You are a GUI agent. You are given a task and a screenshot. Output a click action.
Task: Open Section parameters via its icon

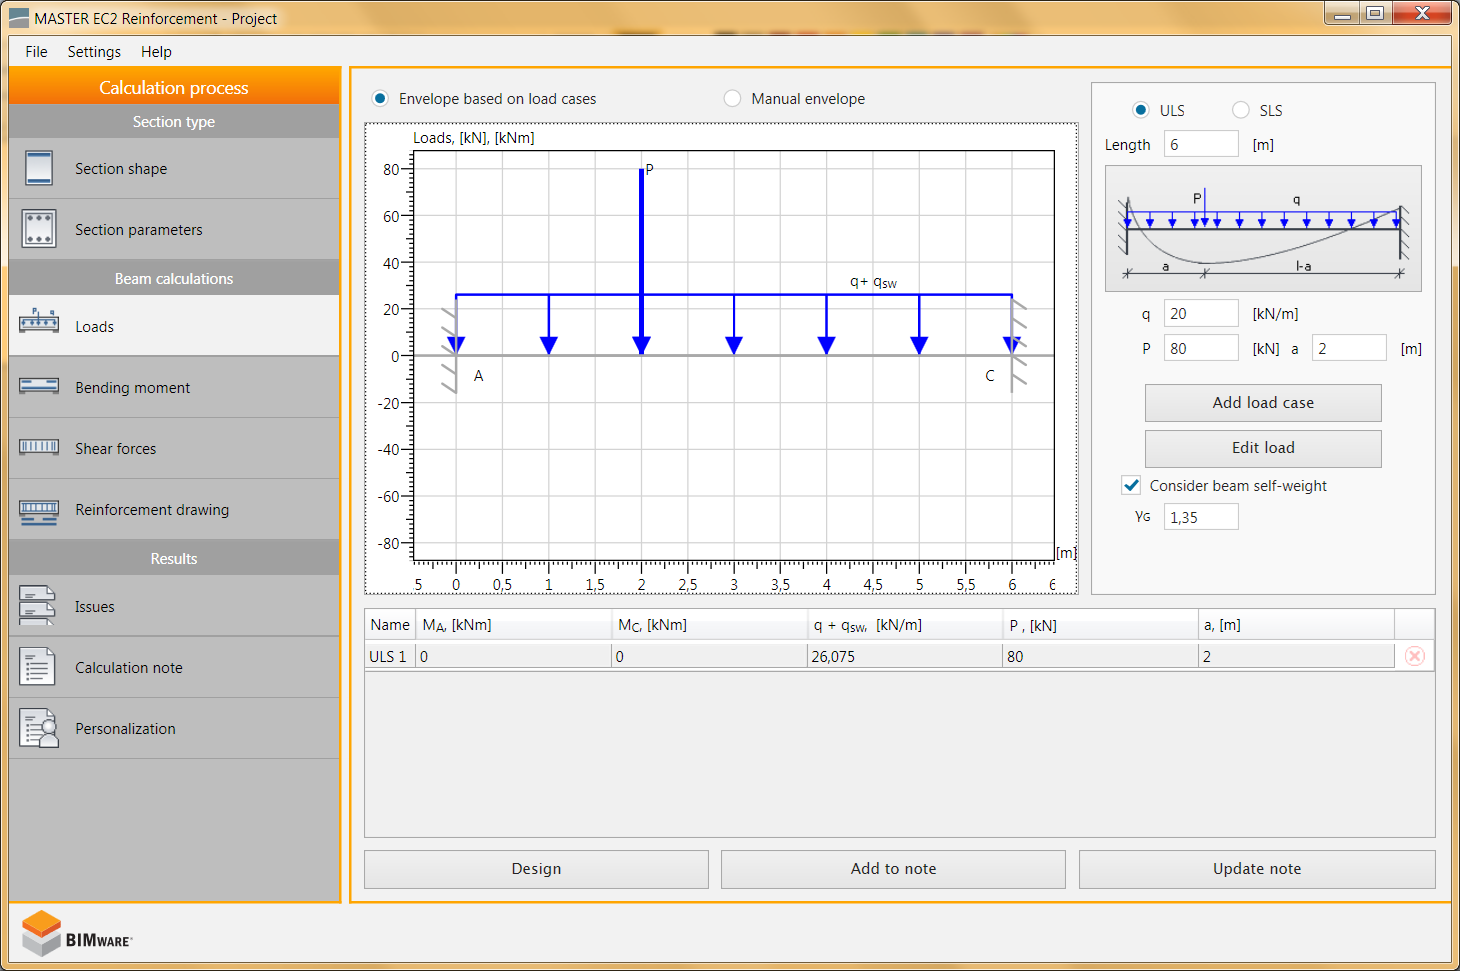tap(39, 229)
